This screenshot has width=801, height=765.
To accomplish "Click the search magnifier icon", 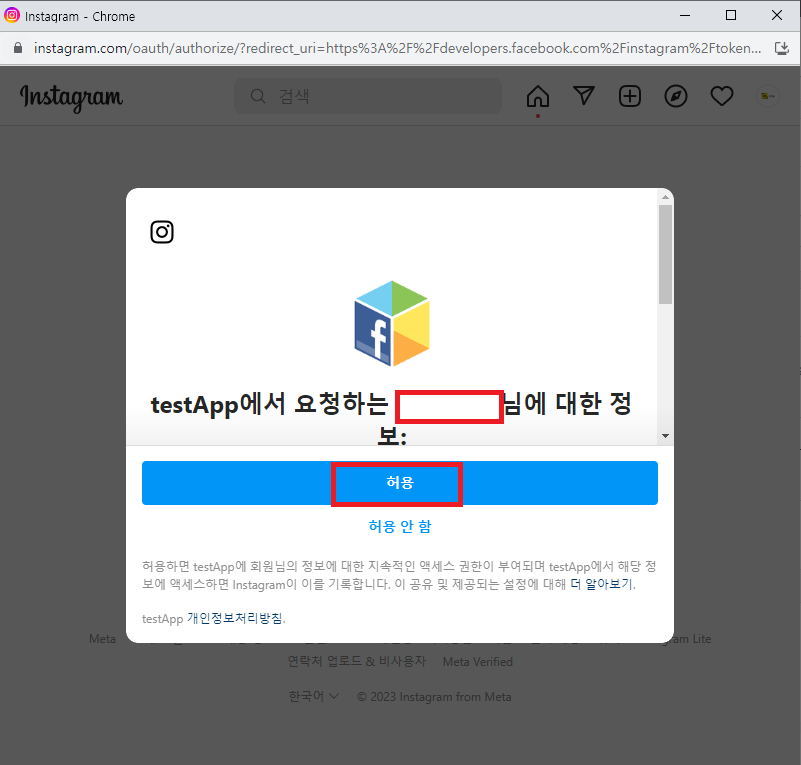I will click(258, 96).
